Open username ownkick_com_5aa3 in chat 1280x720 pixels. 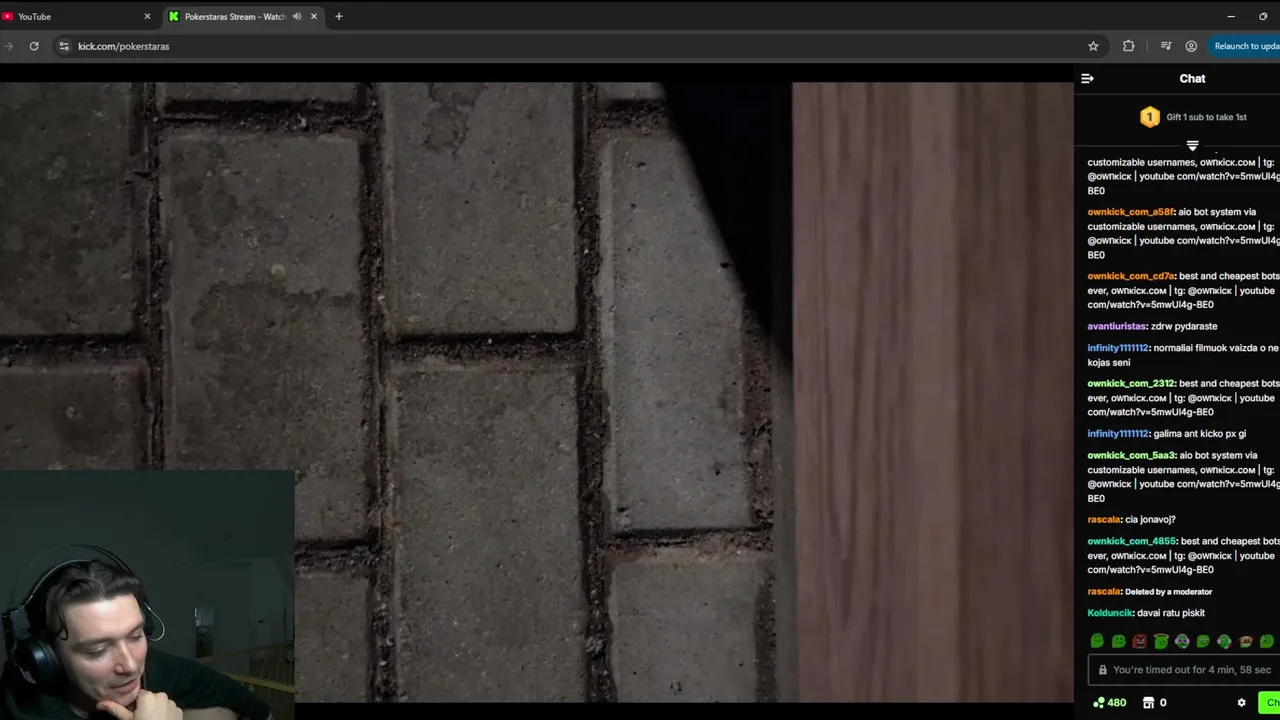(x=1131, y=456)
